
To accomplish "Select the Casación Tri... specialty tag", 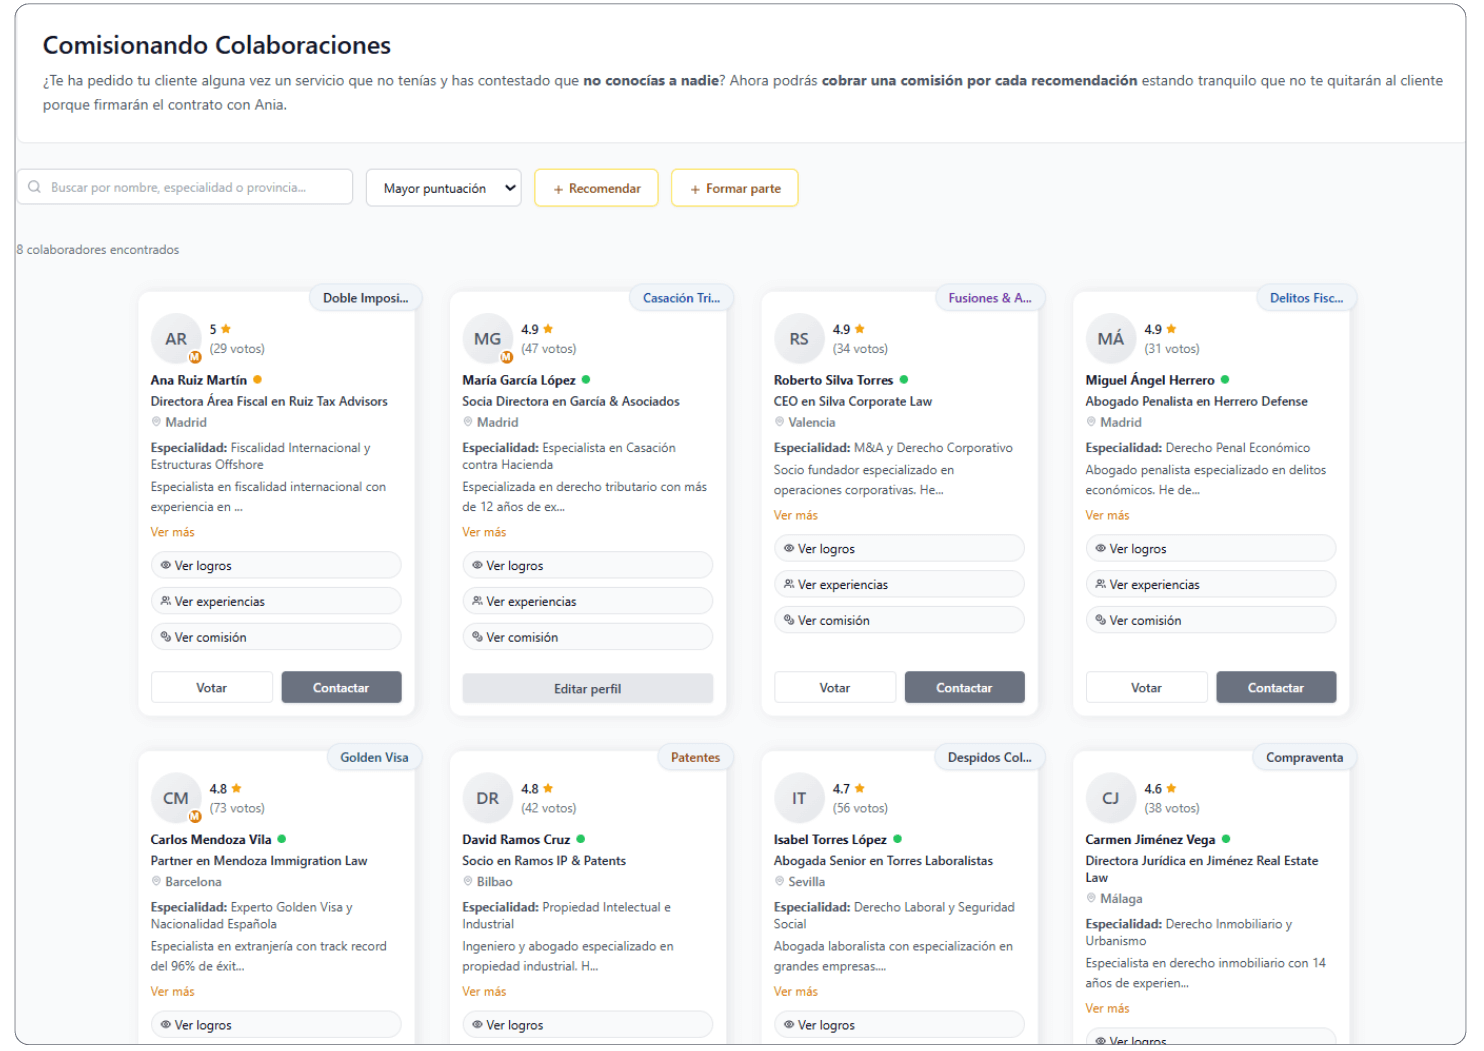I will pyautogui.click(x=681, y=298).
